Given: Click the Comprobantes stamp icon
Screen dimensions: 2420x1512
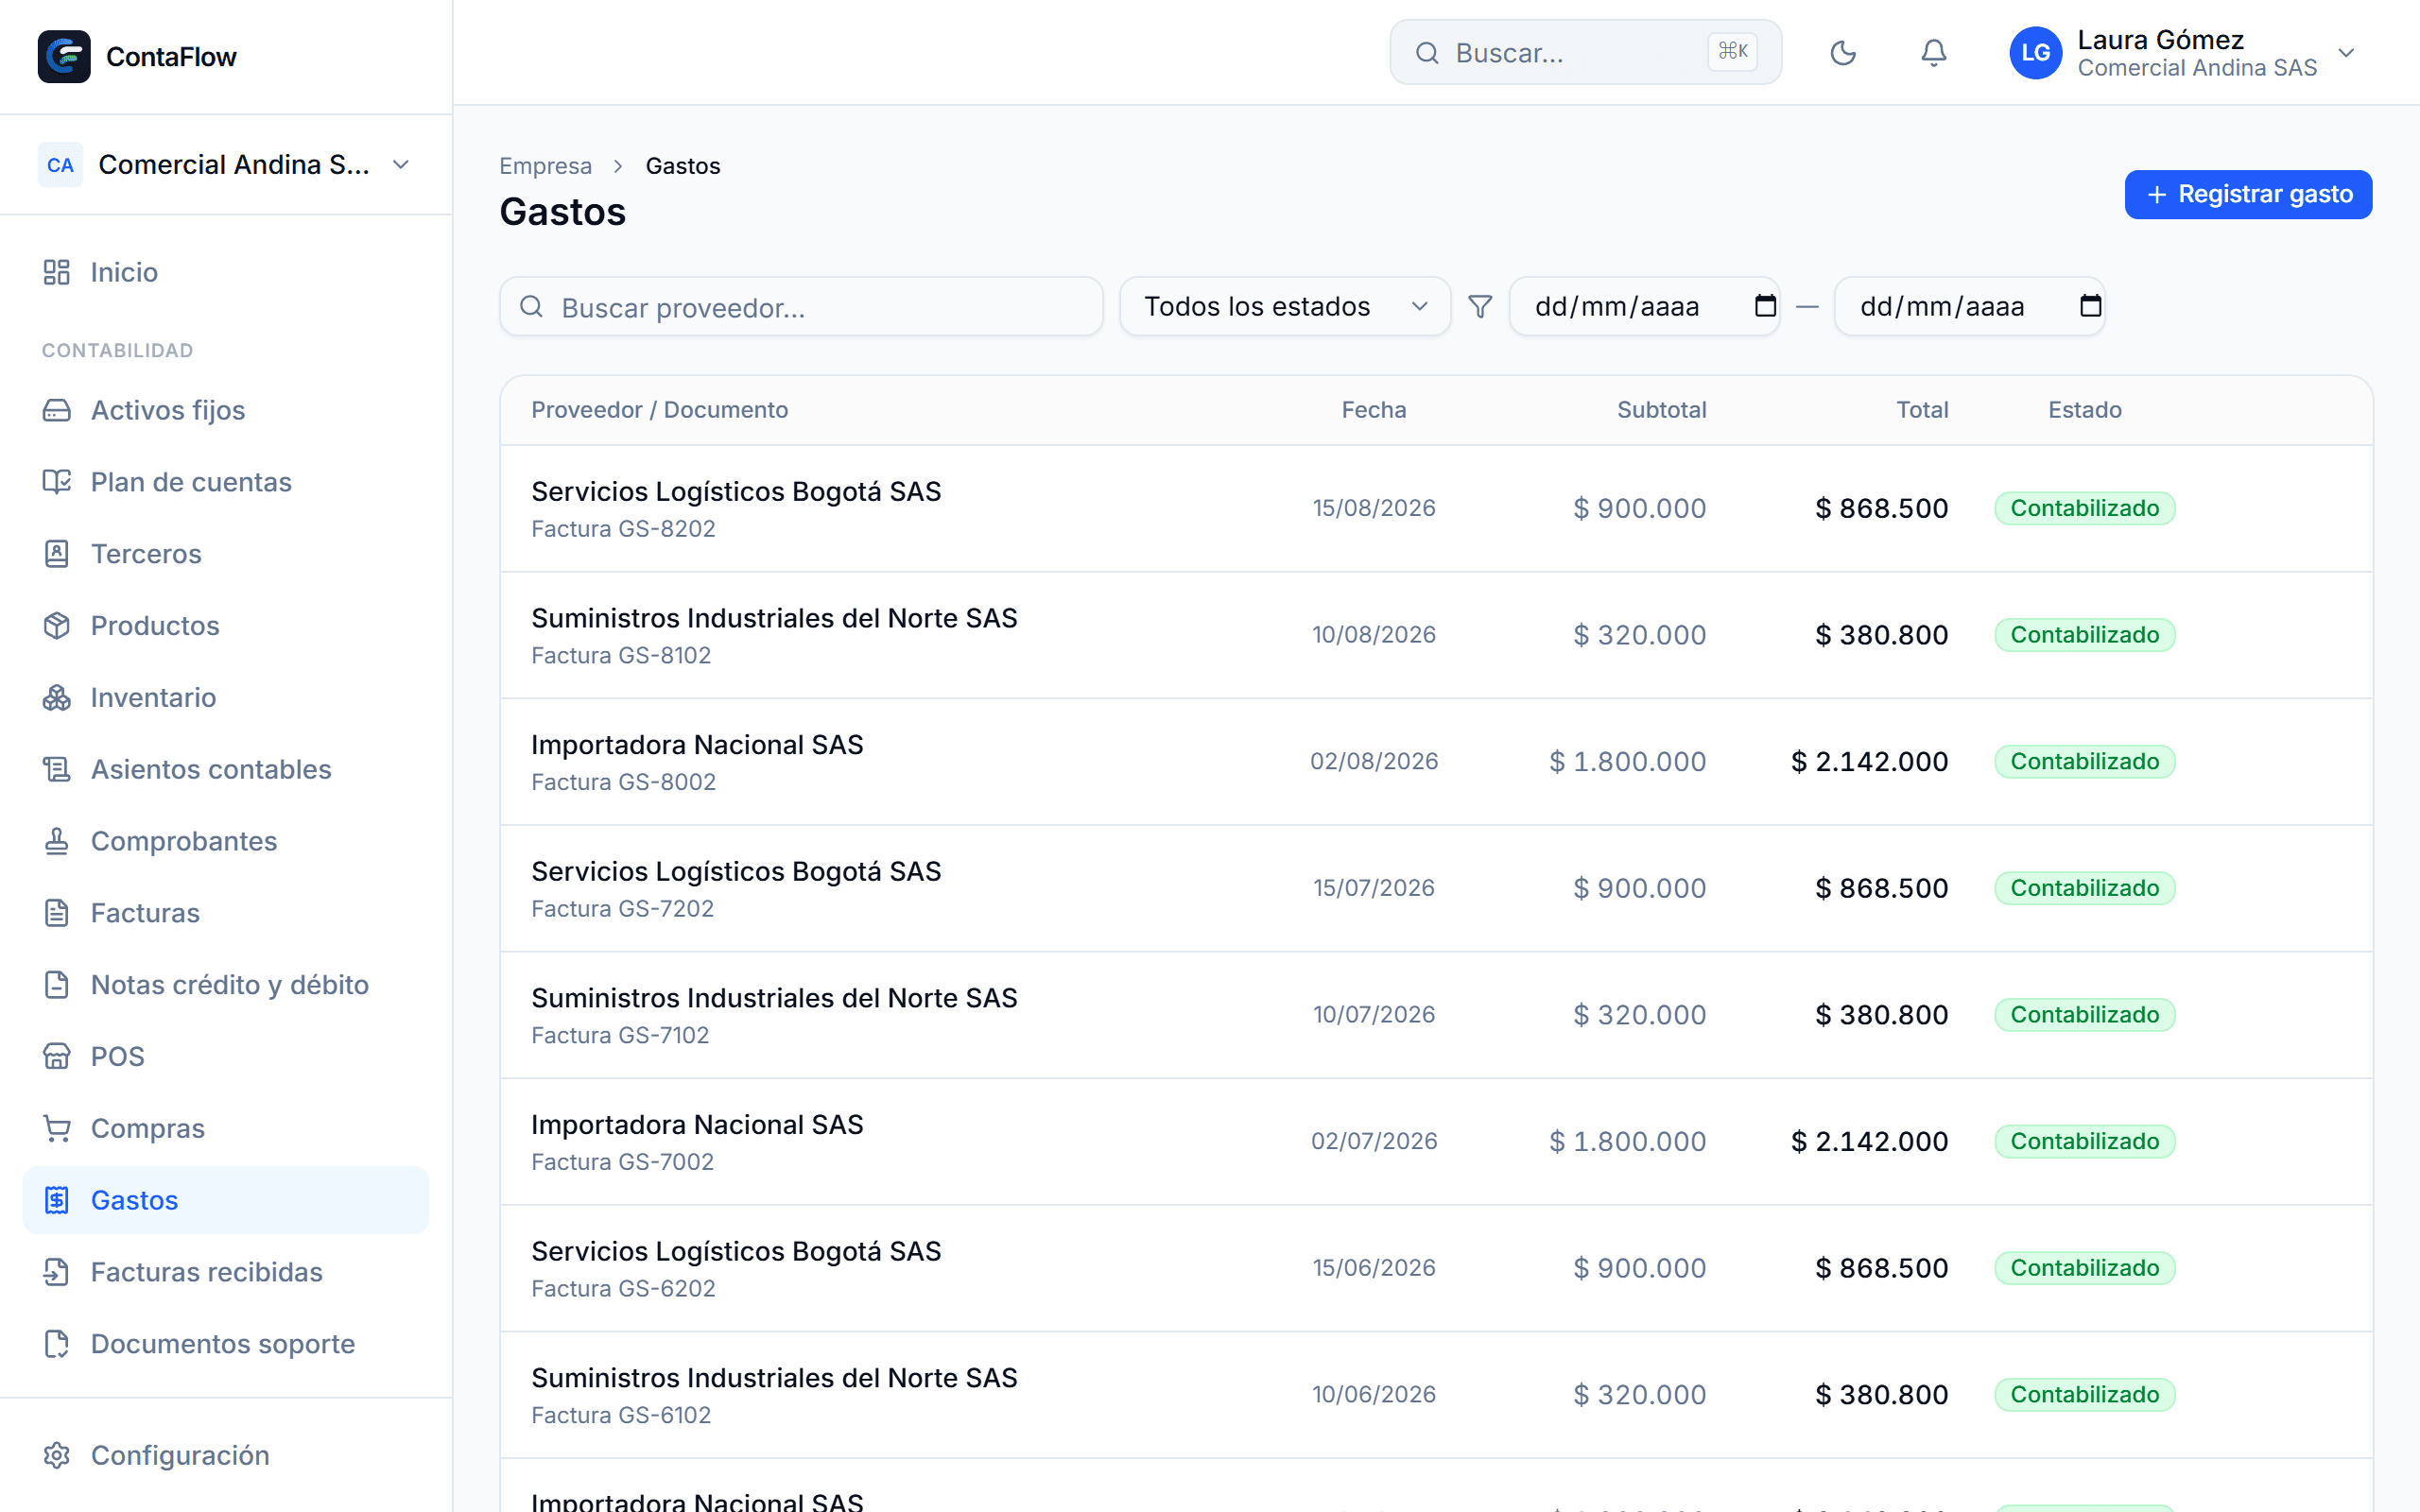Looking at the screenshot, I should (57, 841).
